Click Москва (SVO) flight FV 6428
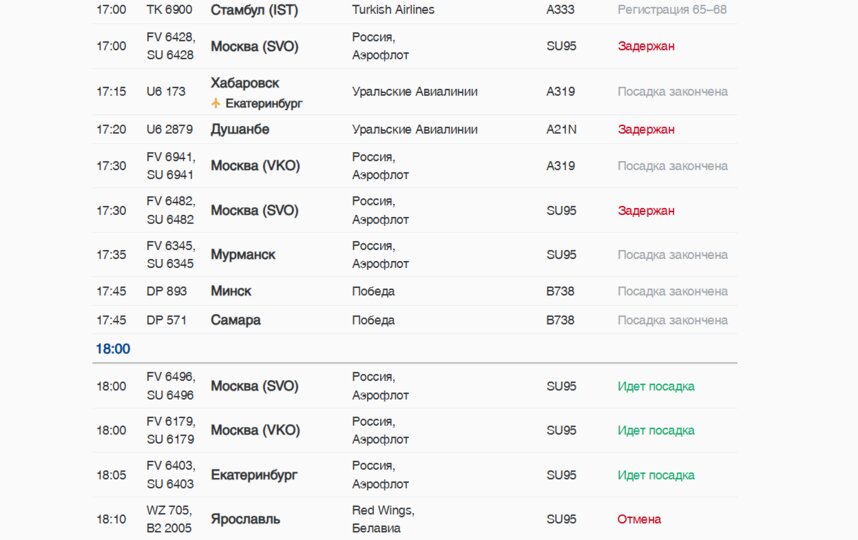The height and width of the screenshot is (540, 858). coord(415,46)
